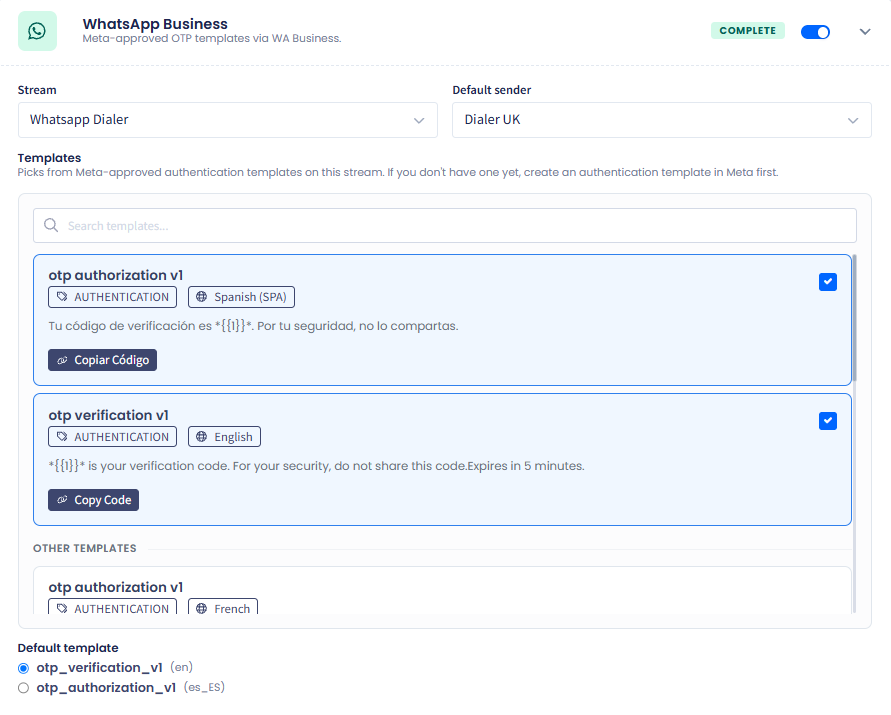
Task: Click the French otp authorization v1 template title
Action: 116,587
